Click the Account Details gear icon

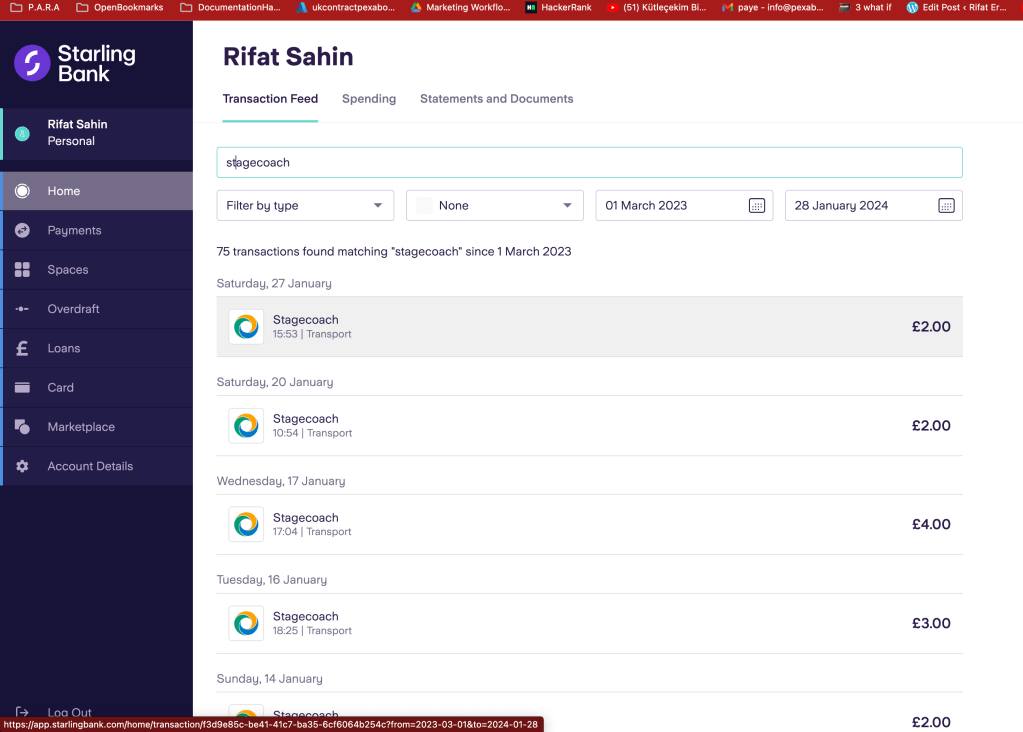coord(22,466)
